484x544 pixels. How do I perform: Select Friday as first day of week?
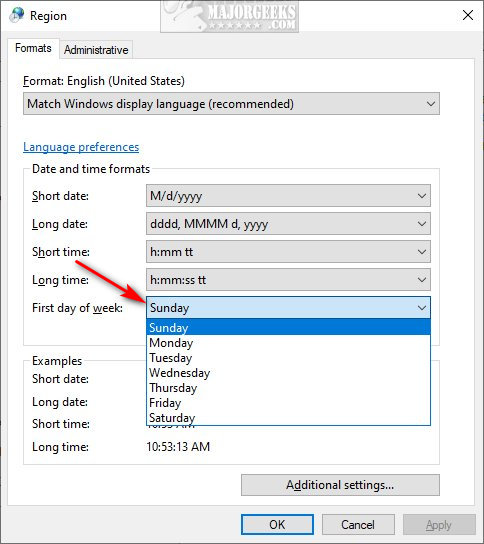coord(288,402)
